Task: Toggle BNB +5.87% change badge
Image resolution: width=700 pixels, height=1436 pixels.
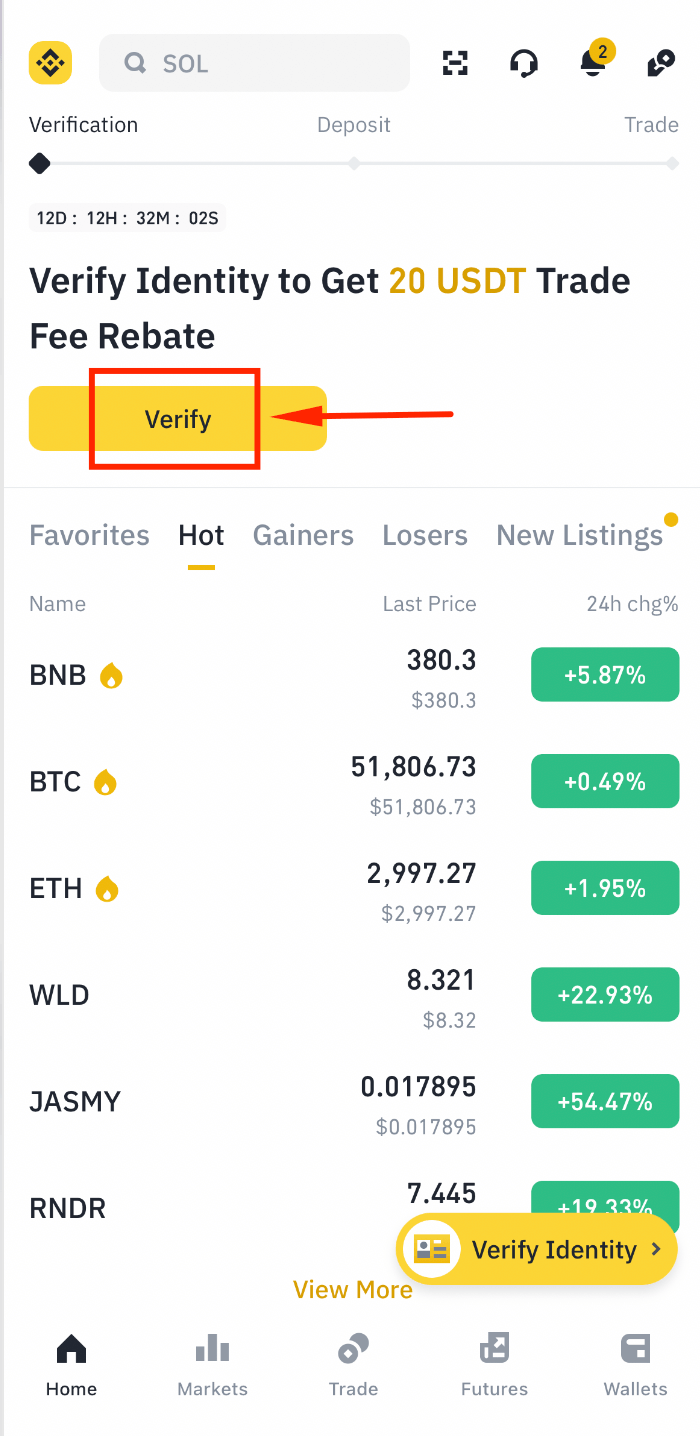Action: 605,675
